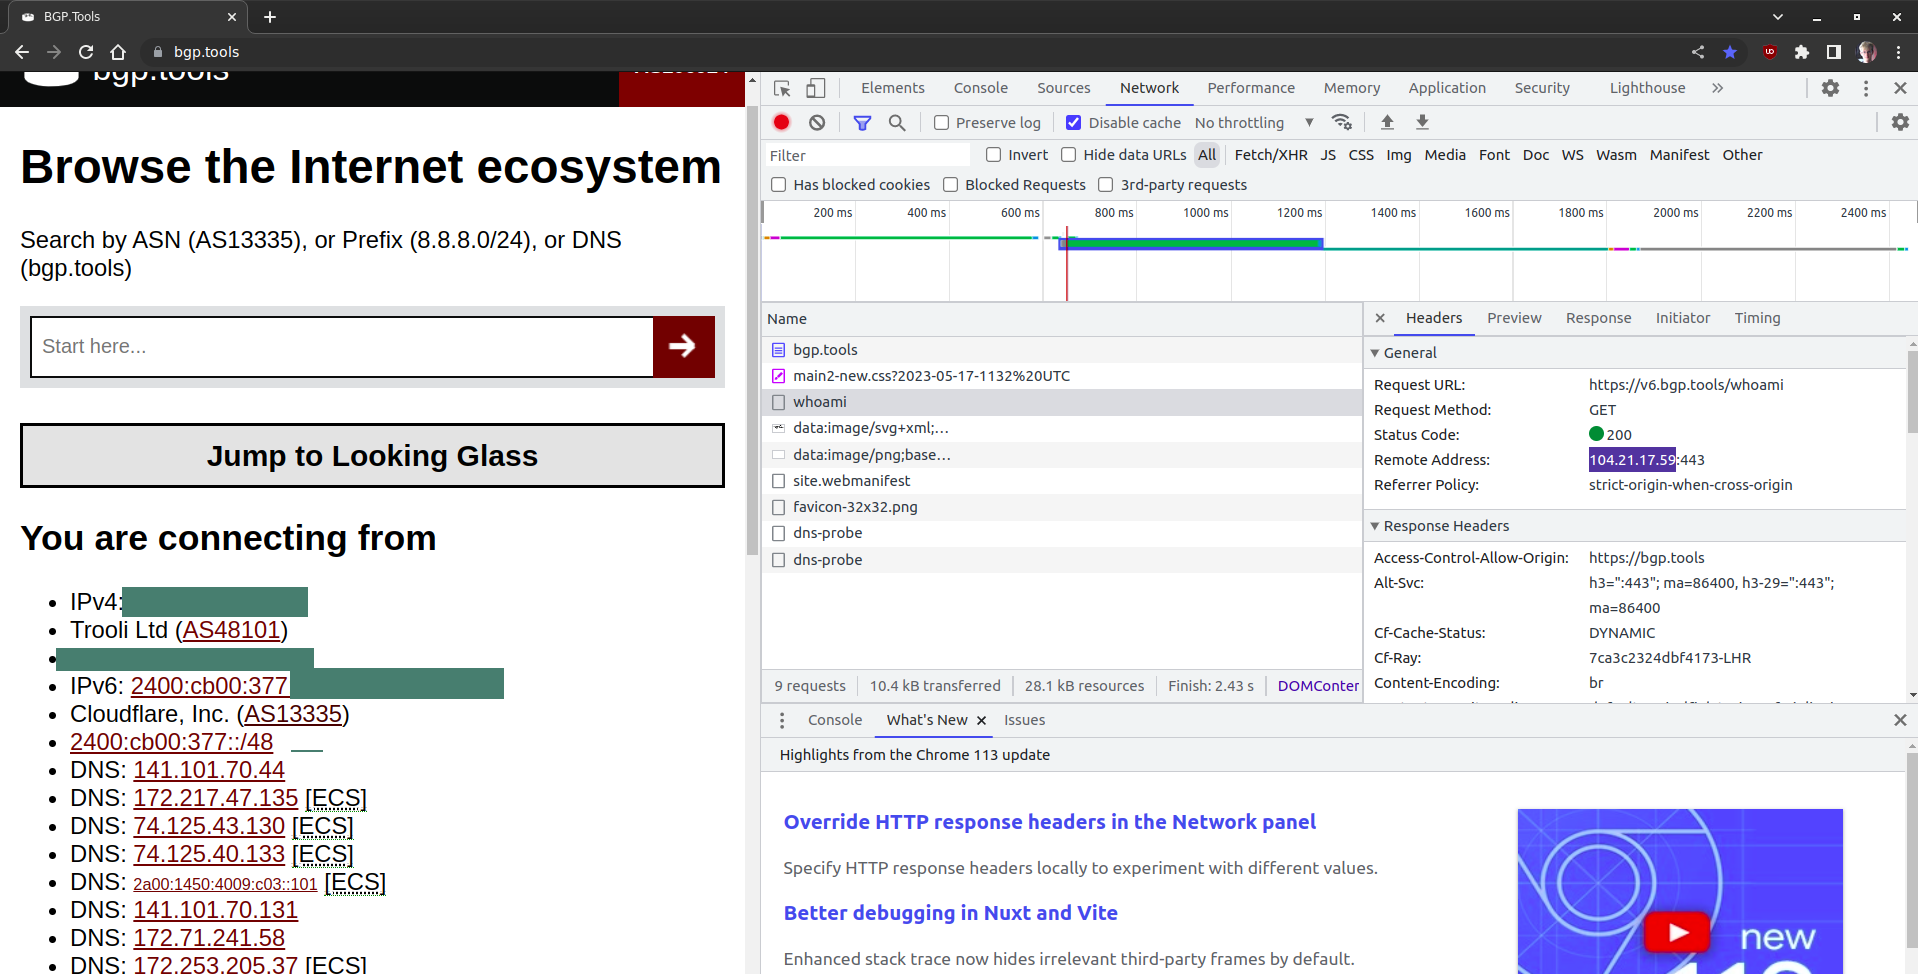Click the Jump to Looking Glass button
The height and width of the screenshot is (974, 1918).
click(372, 456)
